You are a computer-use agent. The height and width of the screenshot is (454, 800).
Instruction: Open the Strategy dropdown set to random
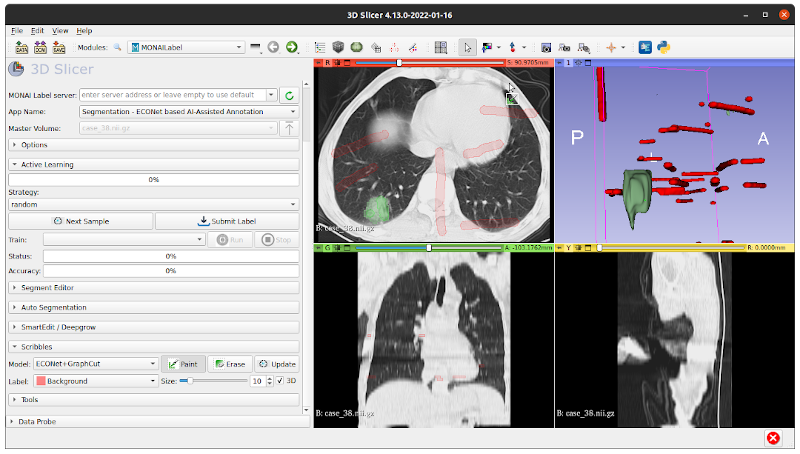point(154,204)
